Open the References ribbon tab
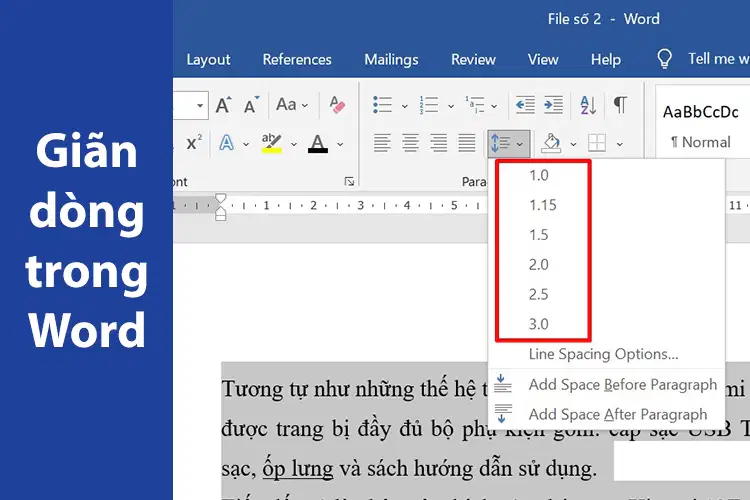This screenshot has height=500, width=750. [297, 59]
